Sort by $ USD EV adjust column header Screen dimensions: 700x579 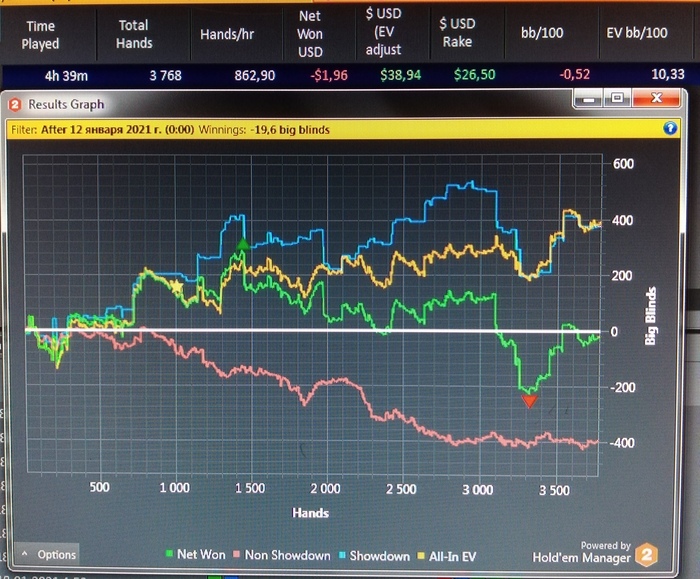pyautogui.click(x=383, y=32)
